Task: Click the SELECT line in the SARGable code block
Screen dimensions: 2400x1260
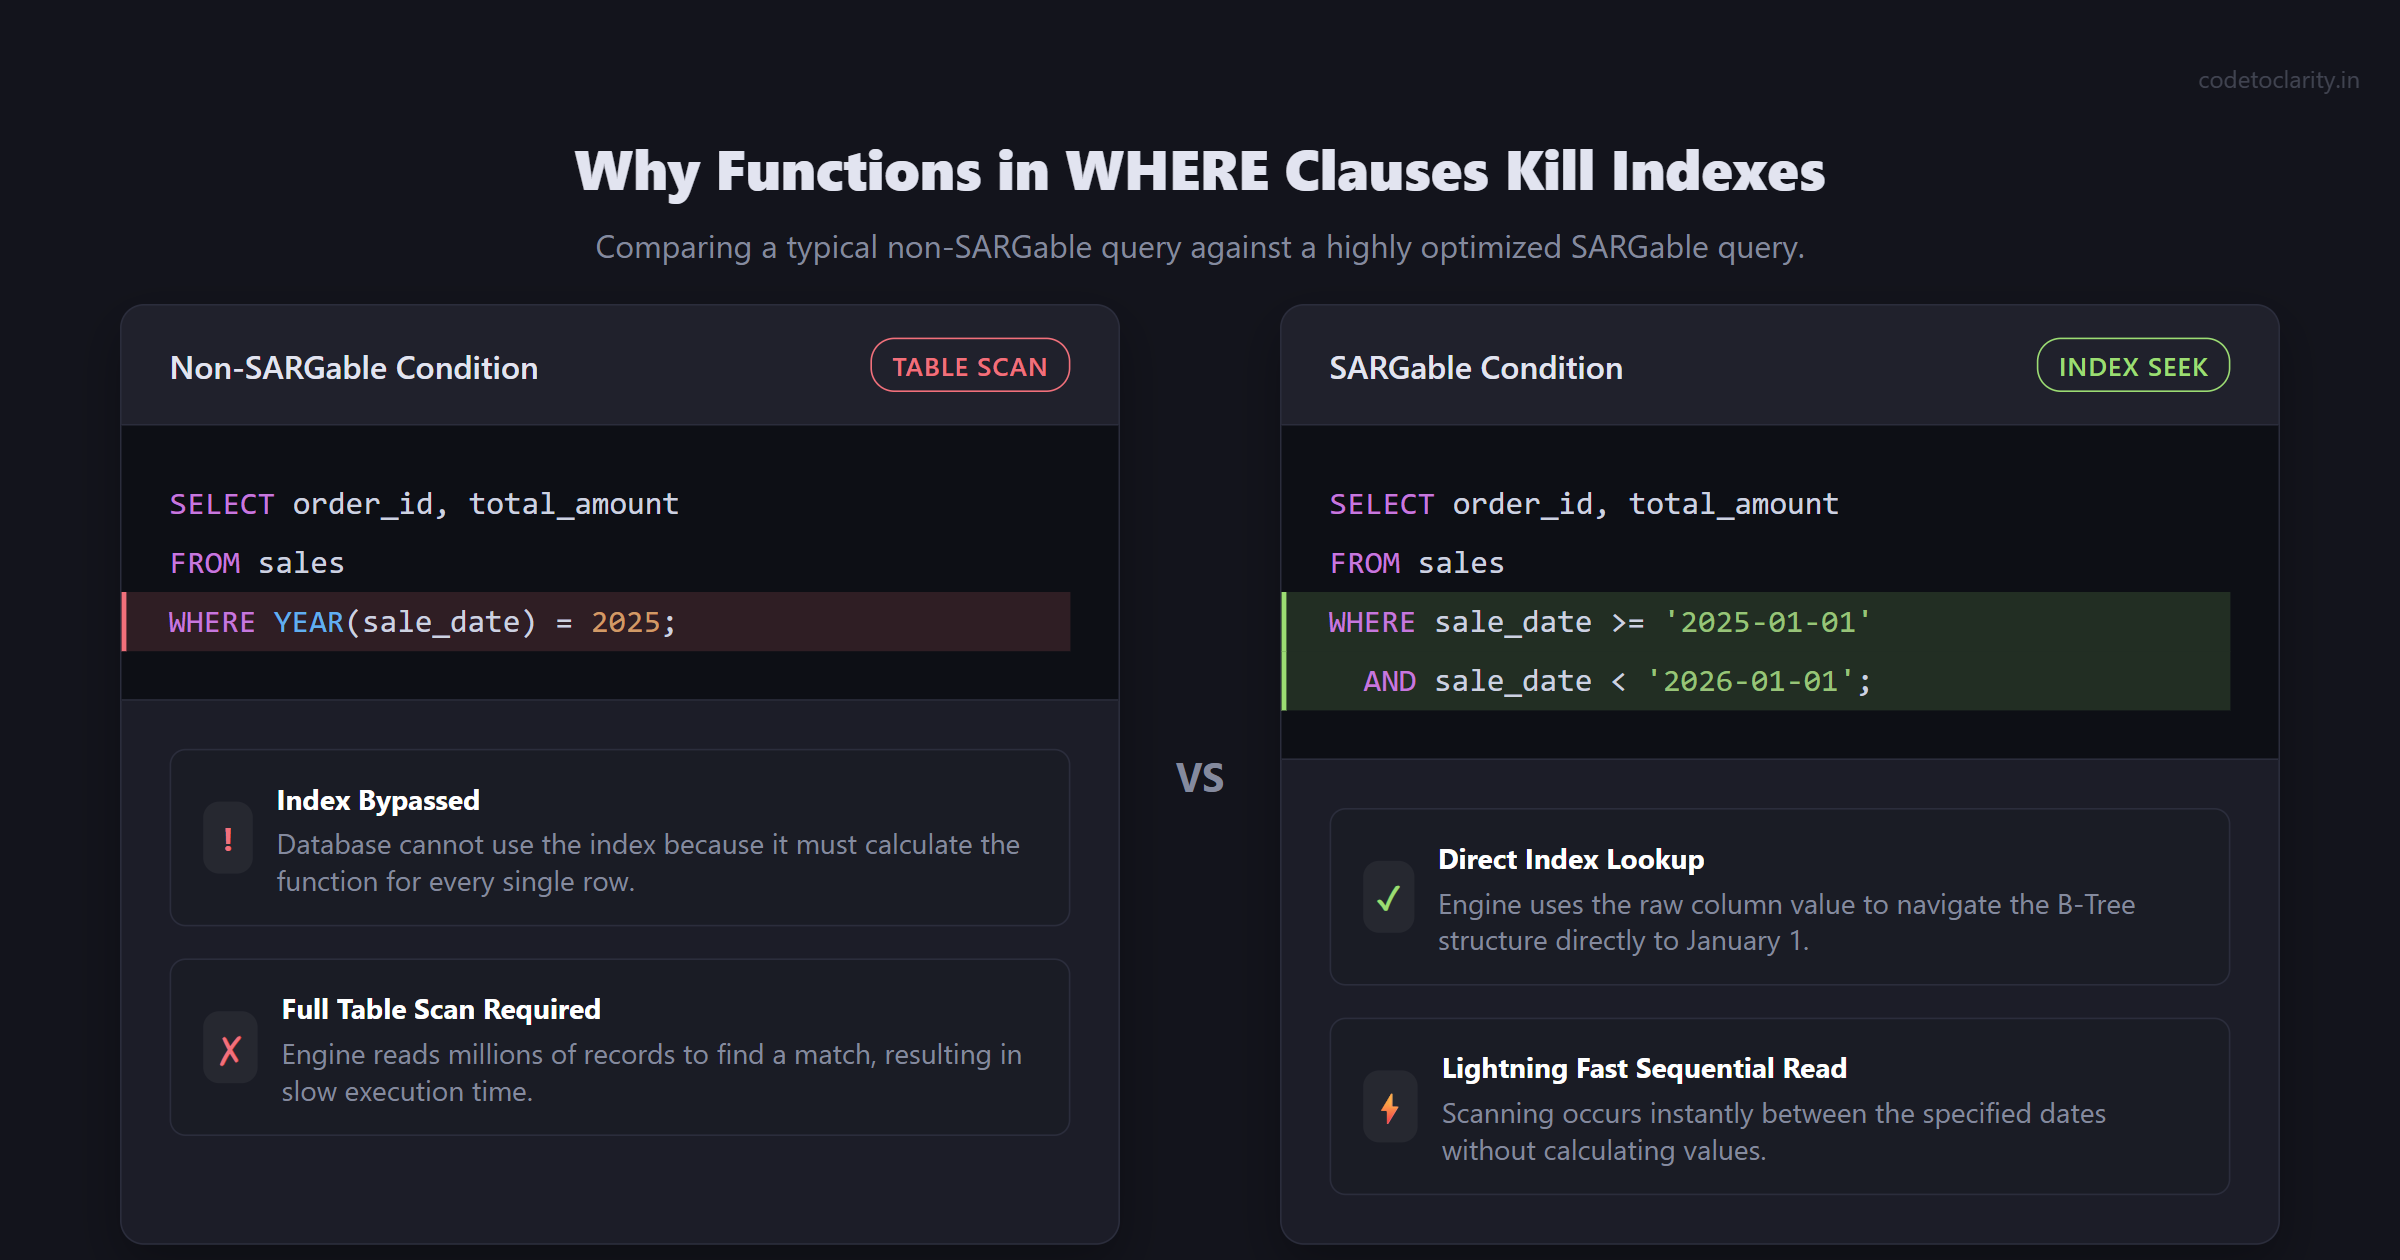Action: 1584,504
